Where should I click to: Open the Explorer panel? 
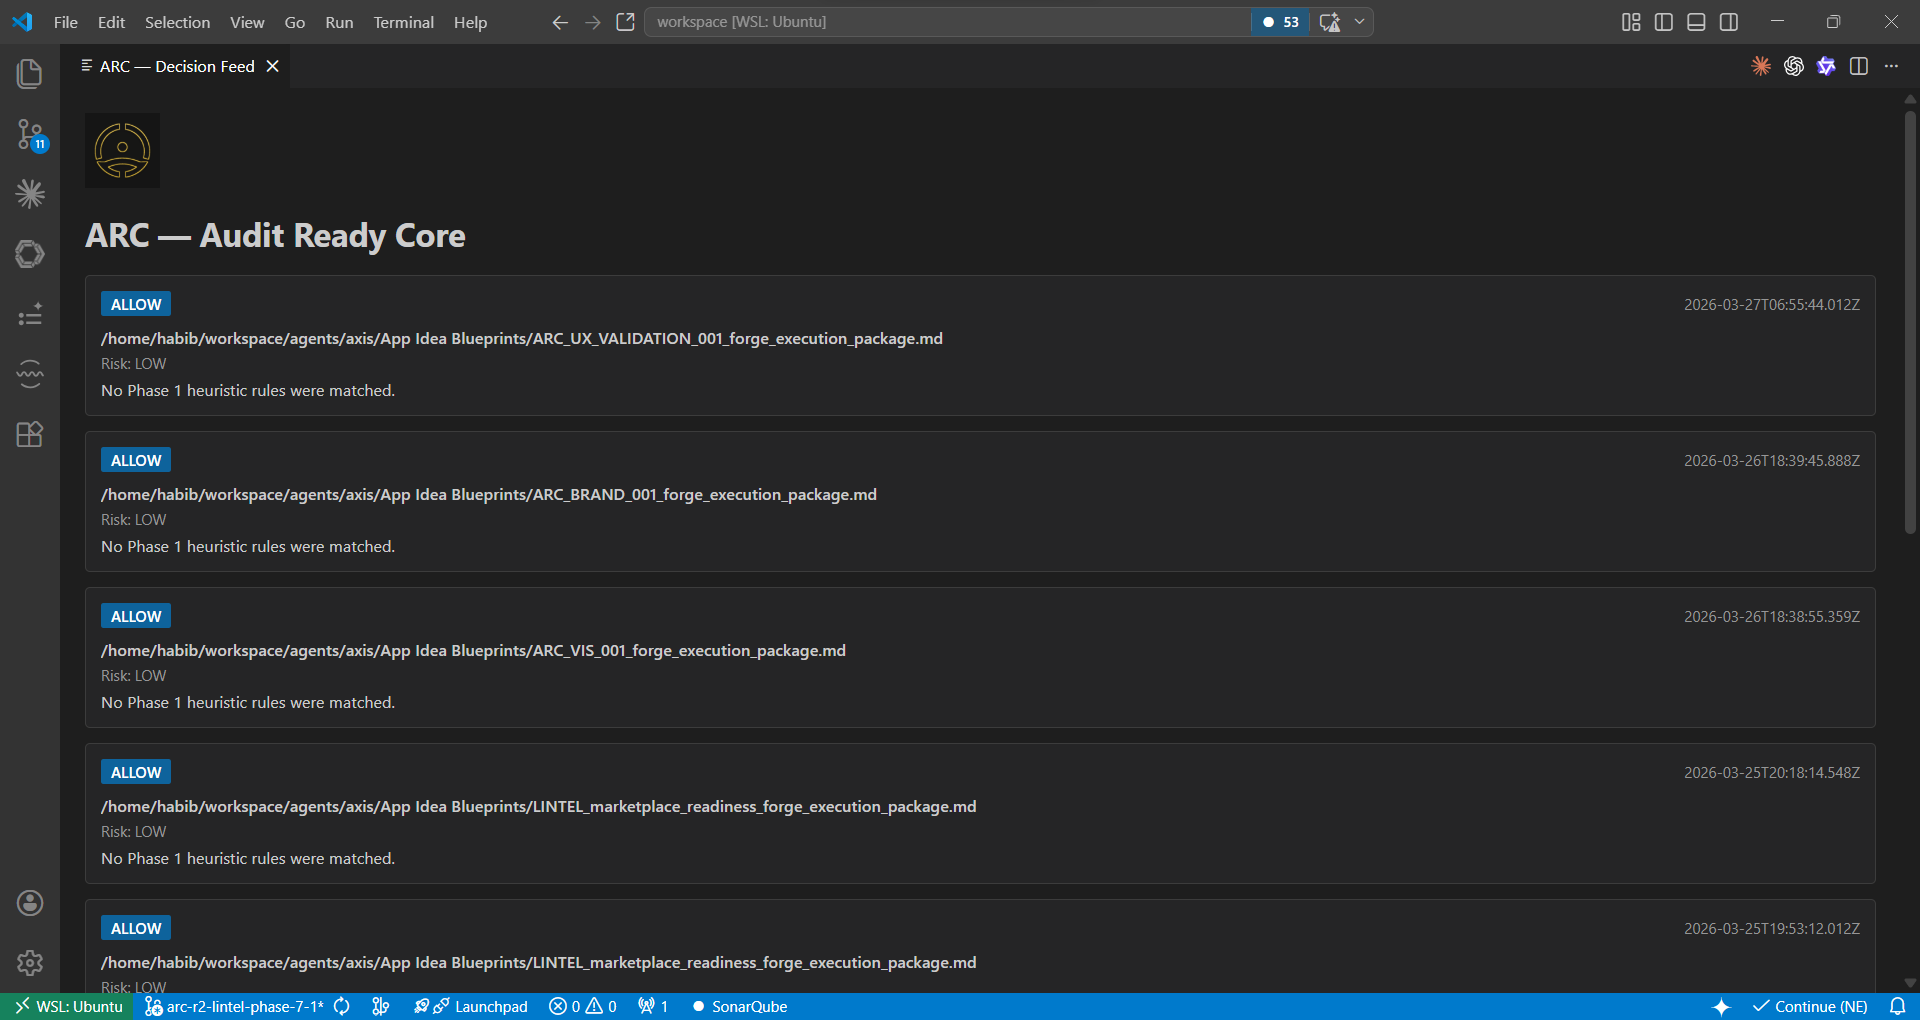29,73
